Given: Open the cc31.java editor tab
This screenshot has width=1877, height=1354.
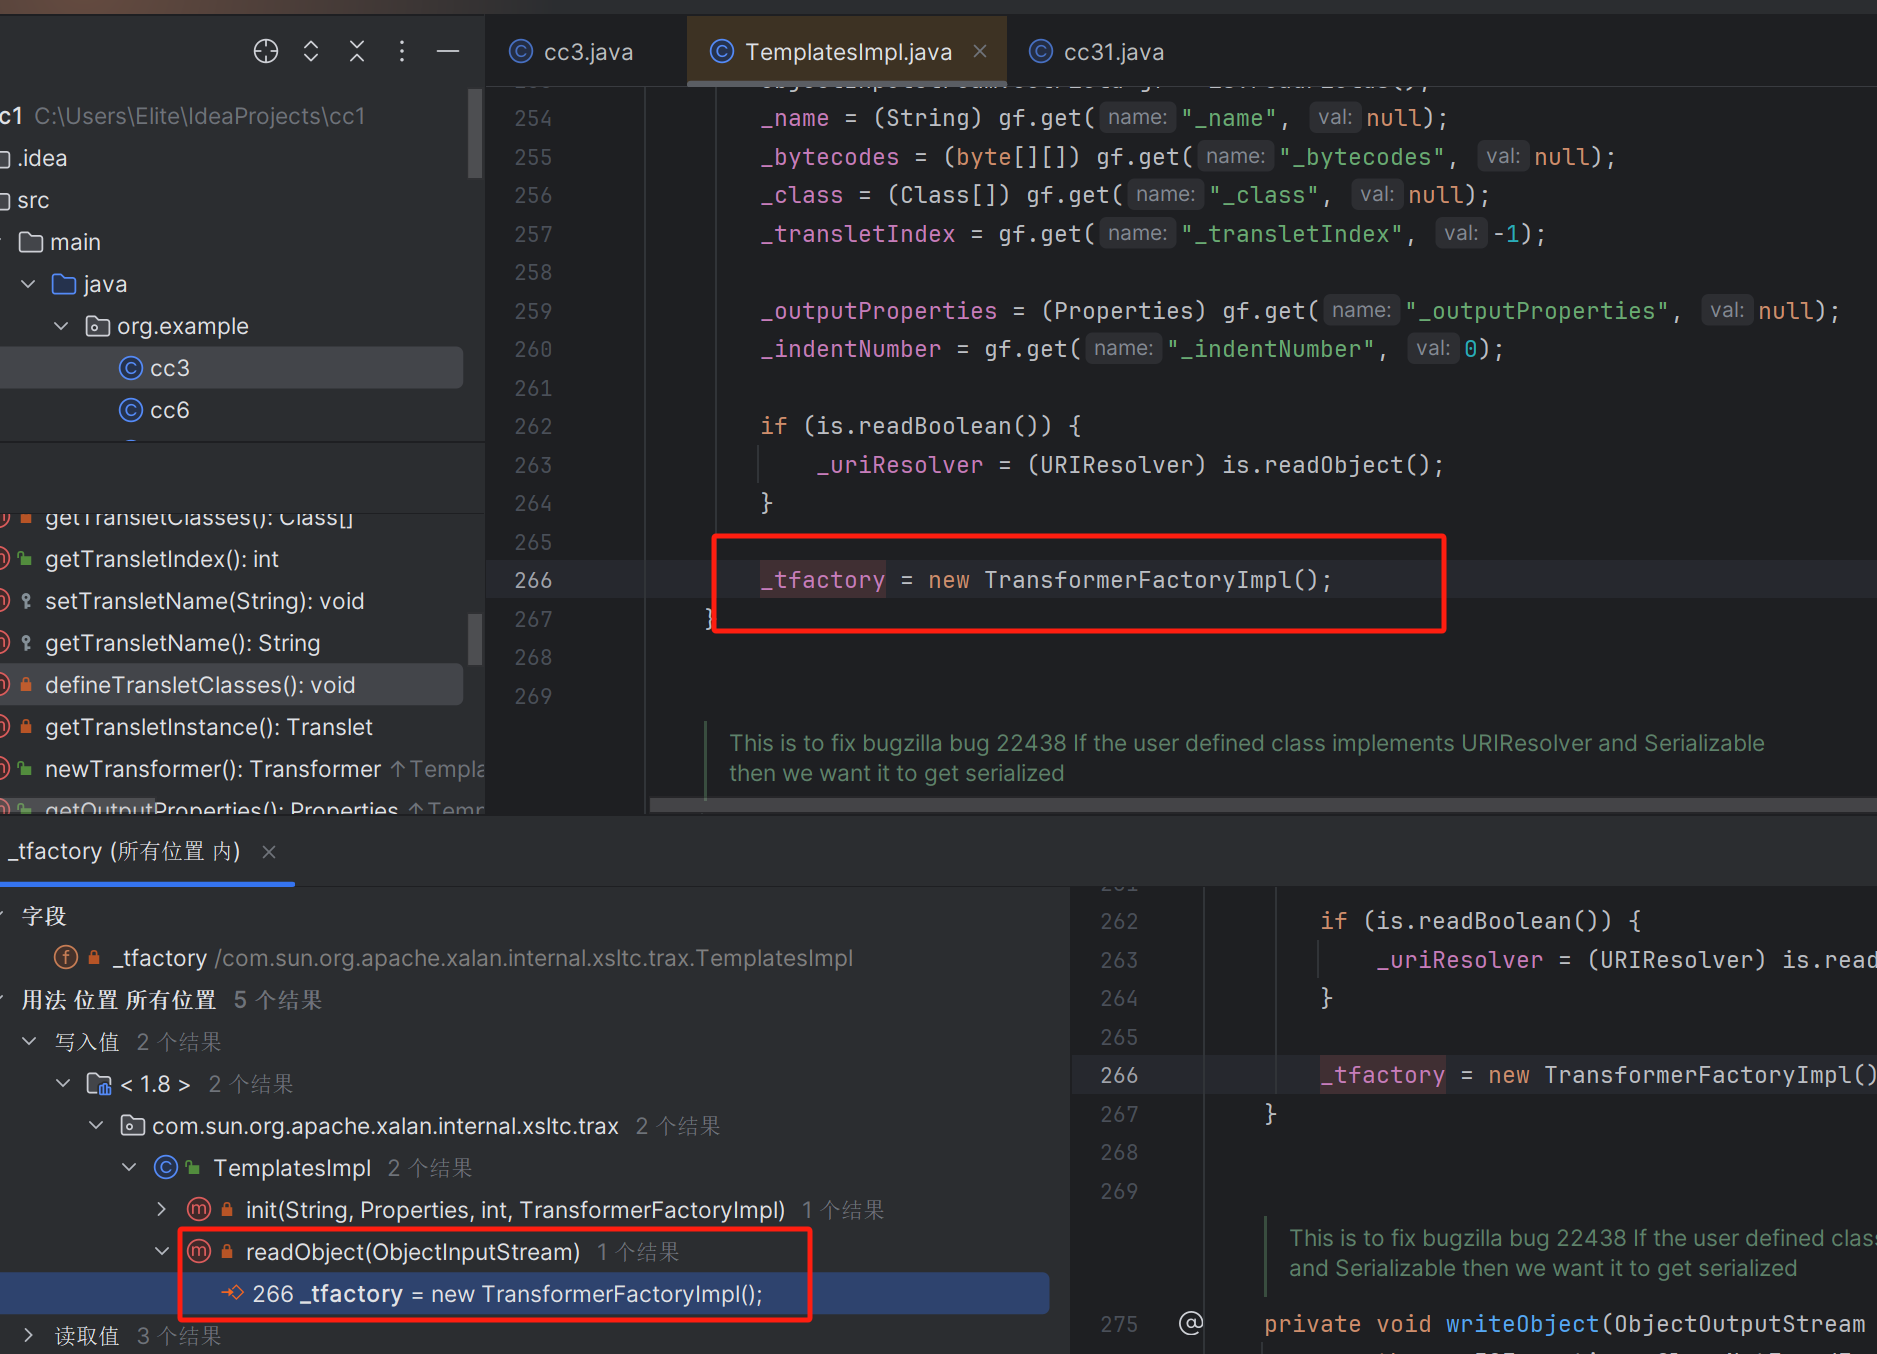Looking at the screenshot, I should click(x=1097, y=52).
